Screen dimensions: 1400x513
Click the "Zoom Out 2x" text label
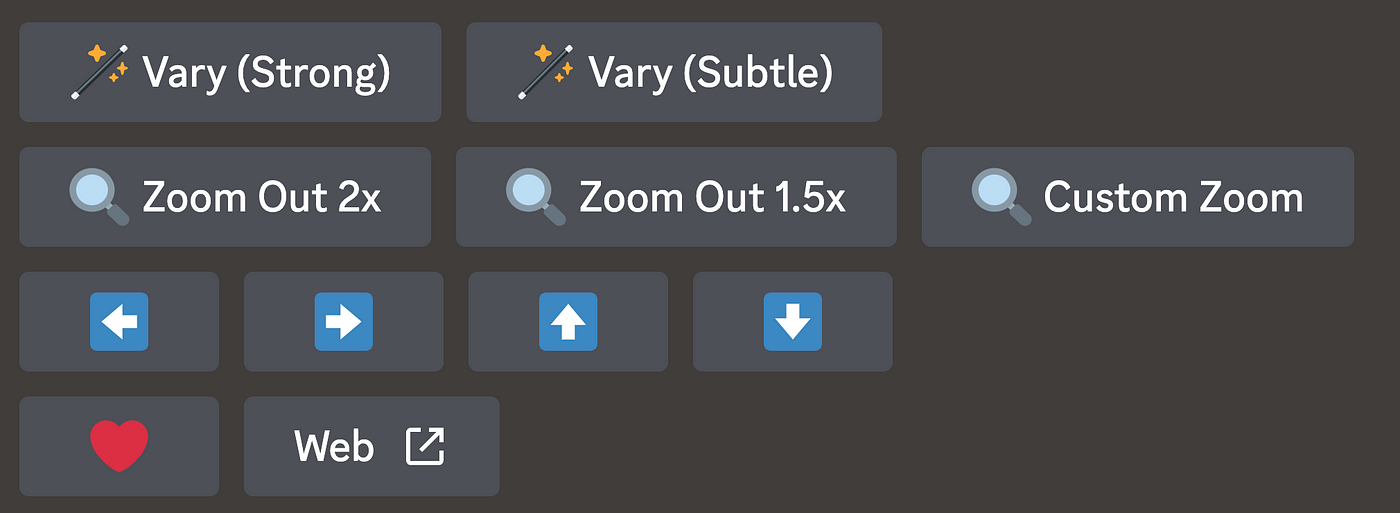tap(262, 198)
